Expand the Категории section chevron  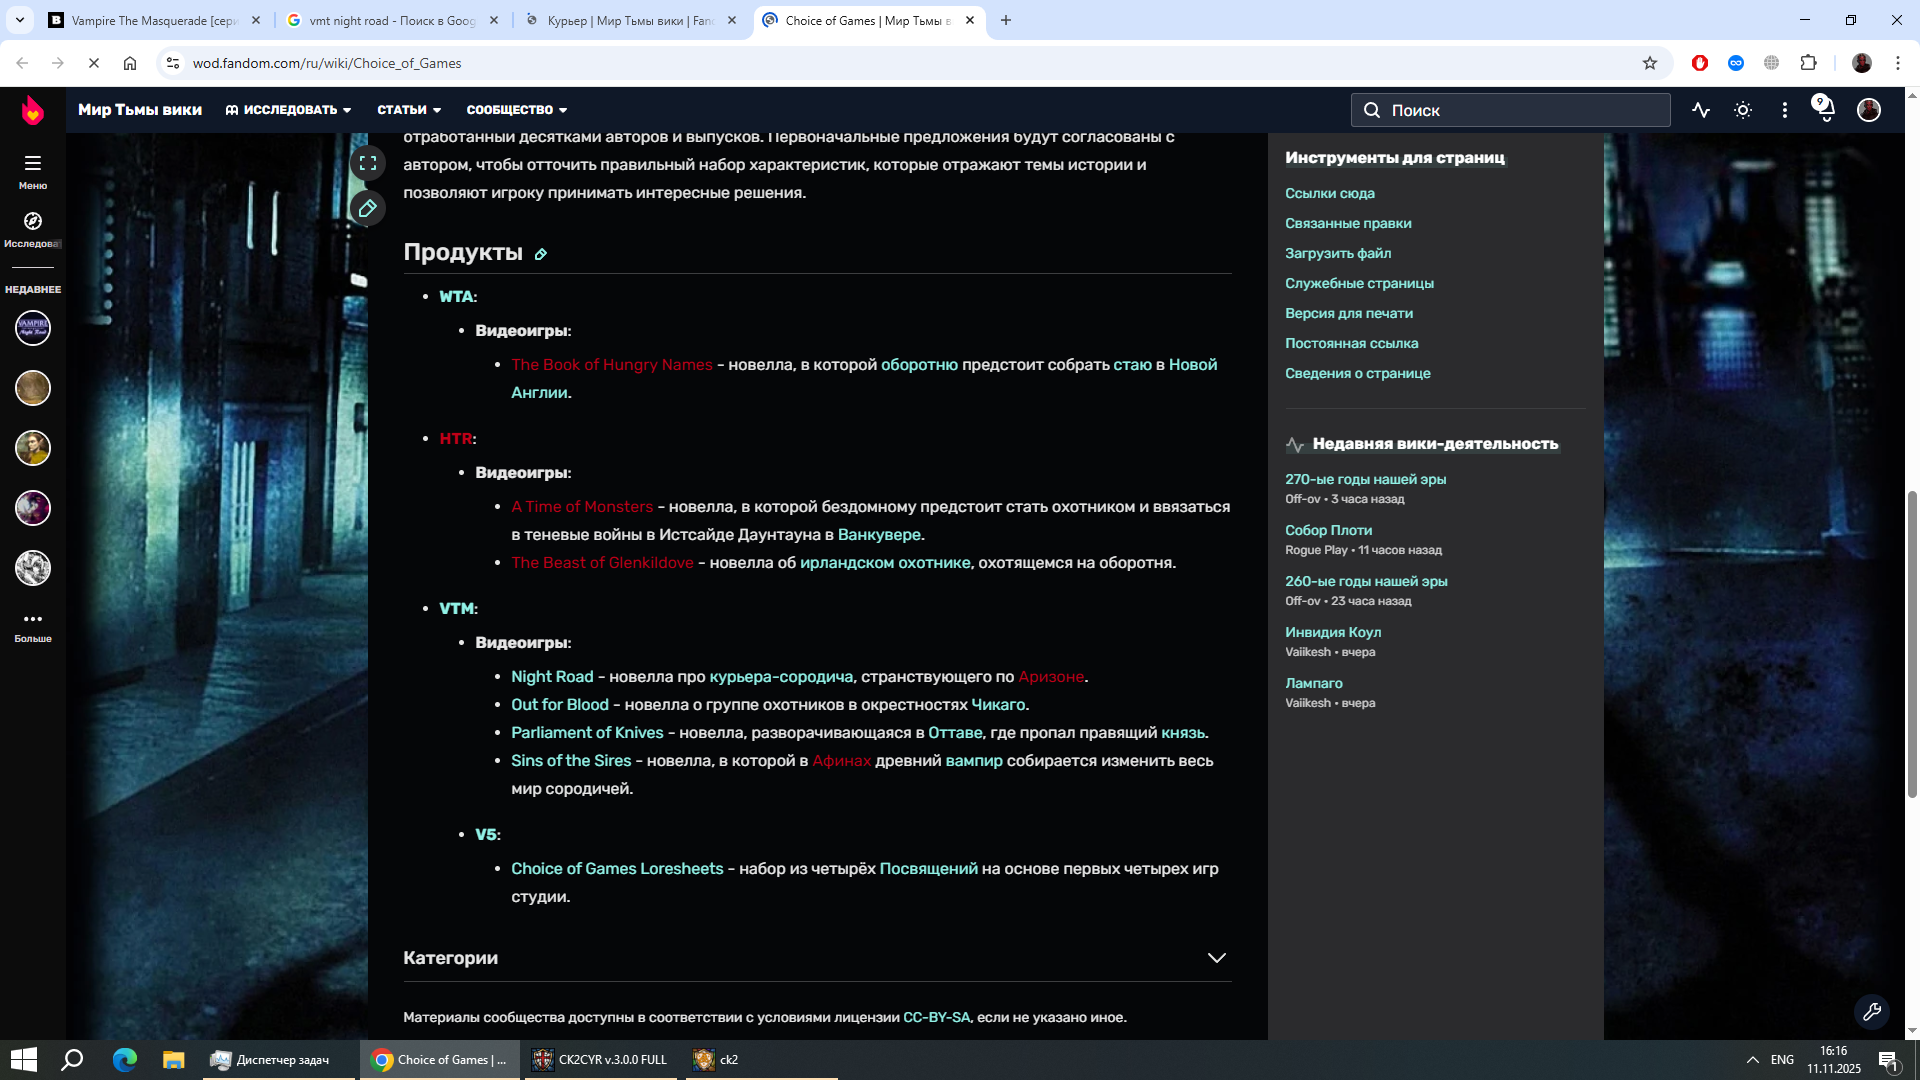pos(1216,958)
